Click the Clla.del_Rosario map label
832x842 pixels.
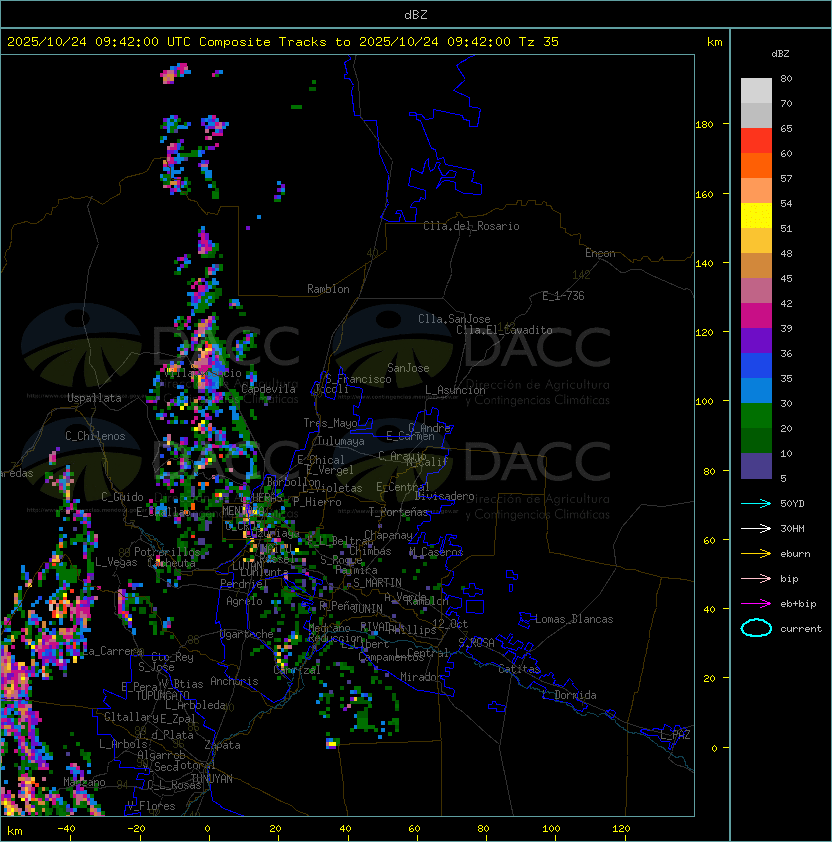pos(471,226)
